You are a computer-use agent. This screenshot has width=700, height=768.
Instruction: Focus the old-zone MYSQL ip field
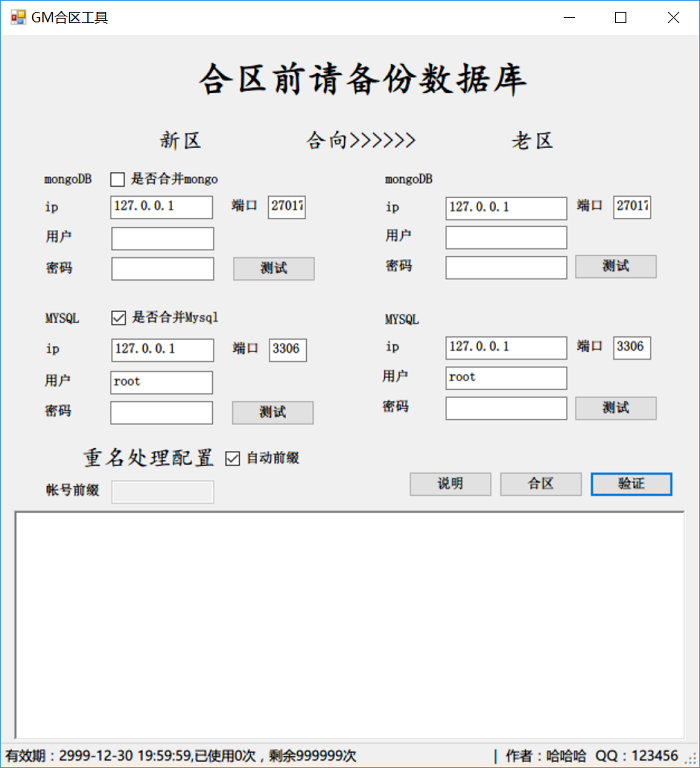tap(507, 348)
